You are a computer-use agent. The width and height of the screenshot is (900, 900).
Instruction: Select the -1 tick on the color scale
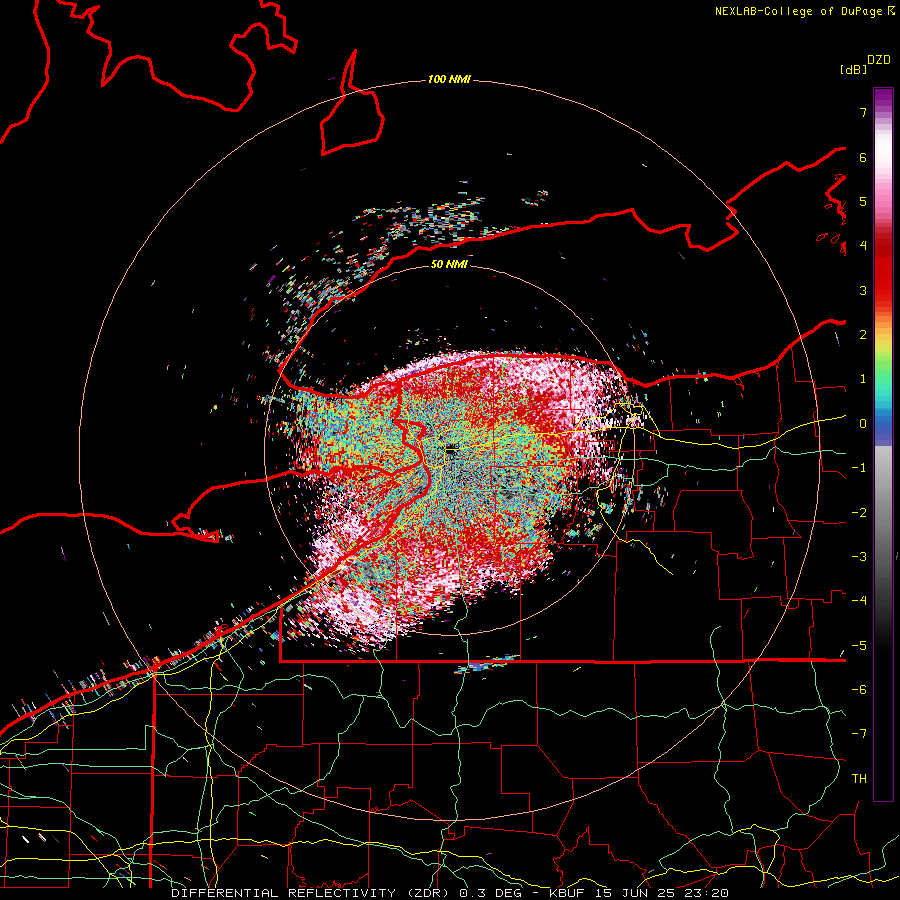859,468
